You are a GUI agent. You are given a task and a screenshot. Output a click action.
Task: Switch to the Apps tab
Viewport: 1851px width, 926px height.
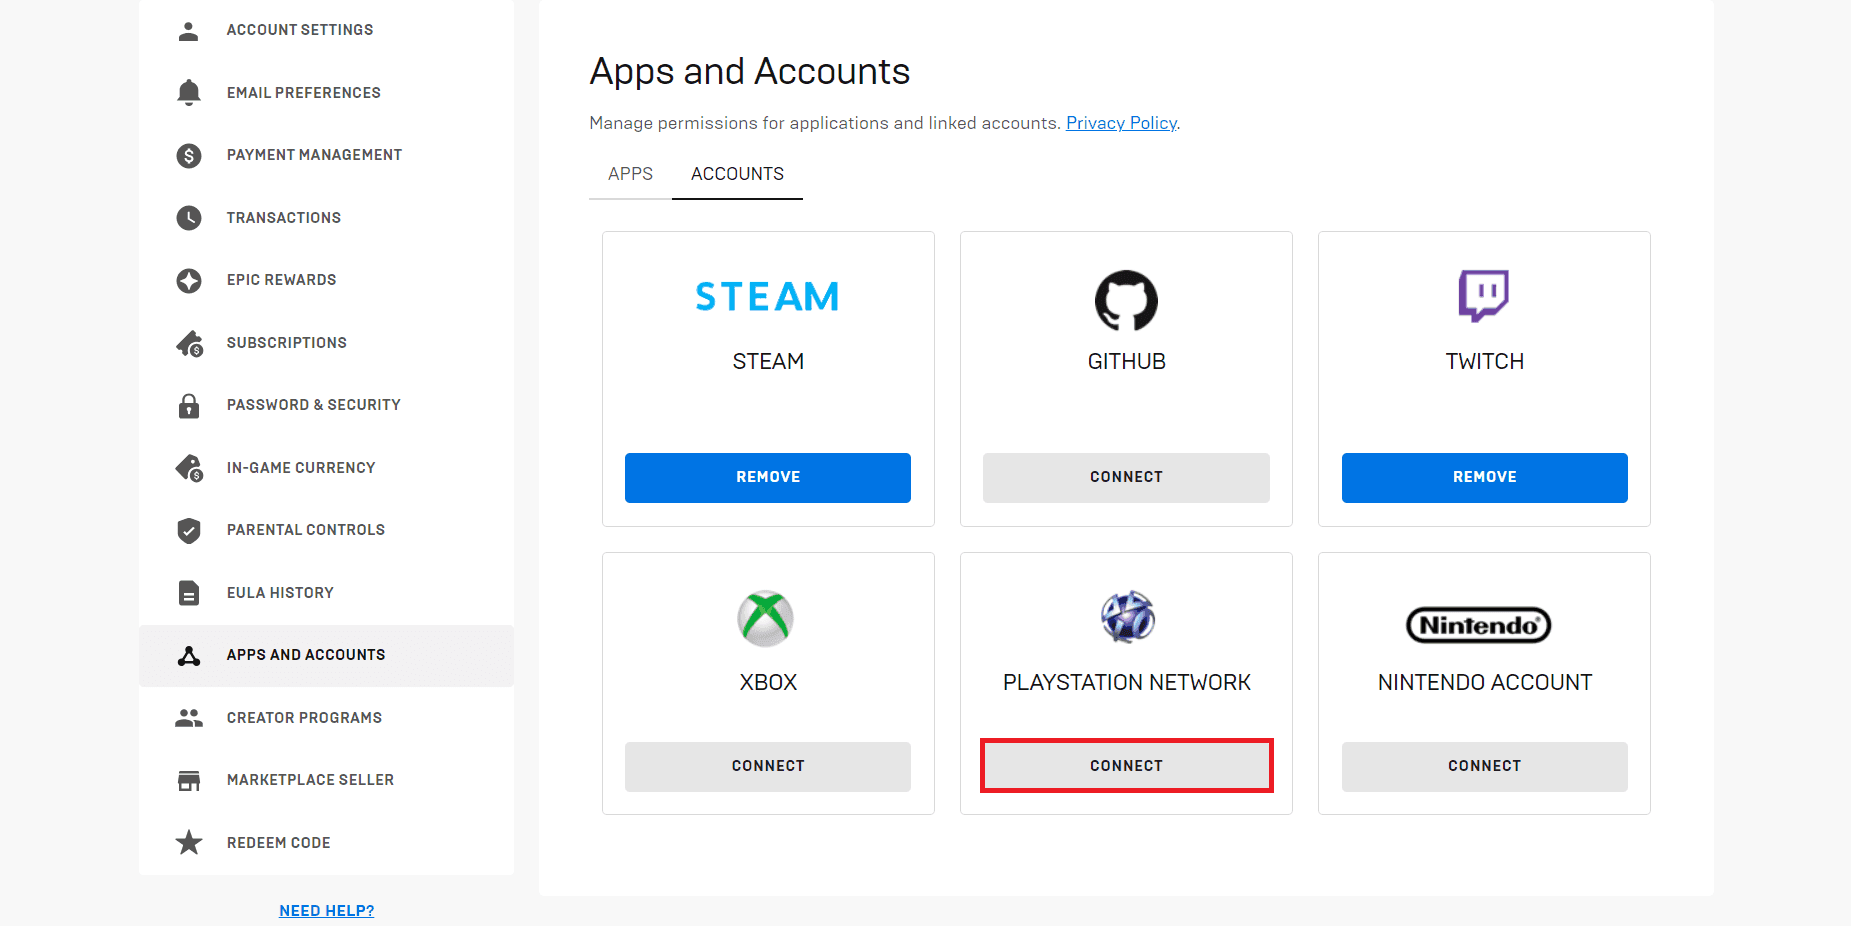[x=630, y=174]
